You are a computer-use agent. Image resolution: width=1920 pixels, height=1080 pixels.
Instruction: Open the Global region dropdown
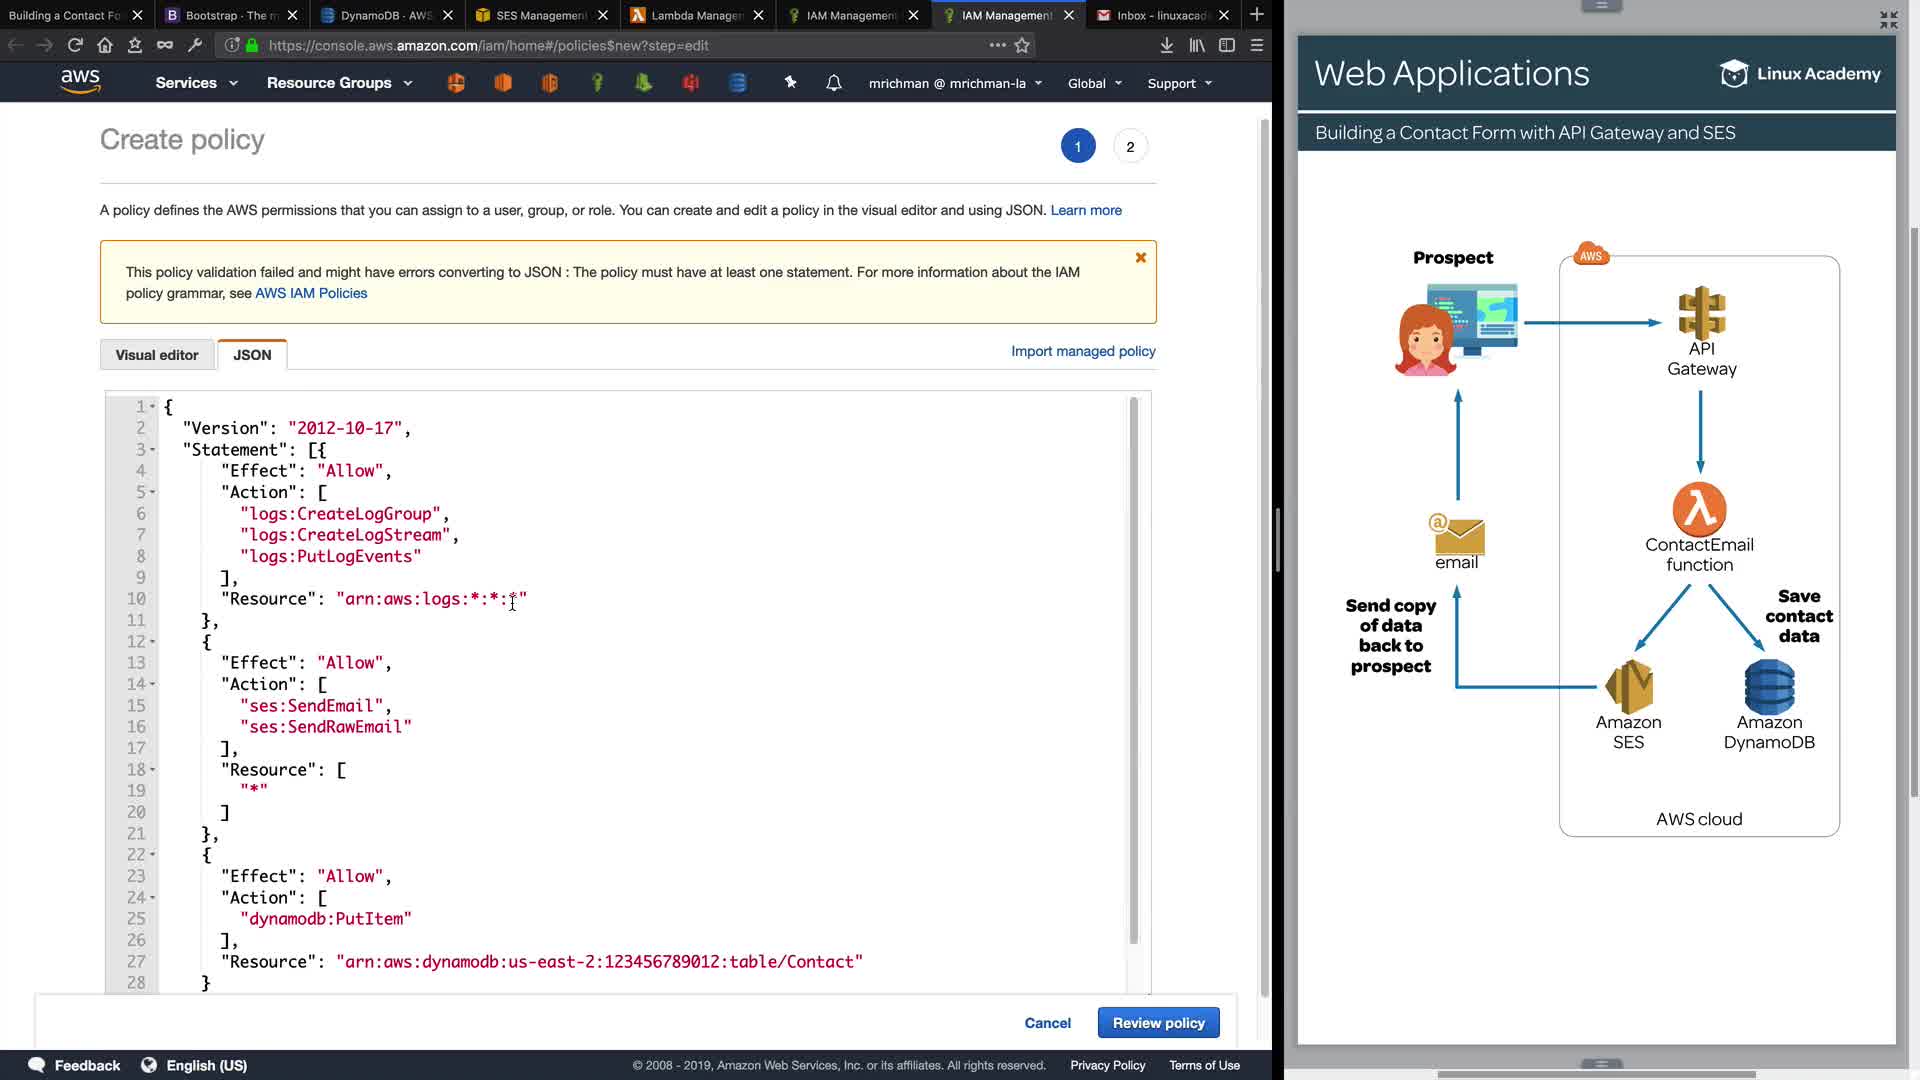pyautogui.click(x=1094, y=83)
